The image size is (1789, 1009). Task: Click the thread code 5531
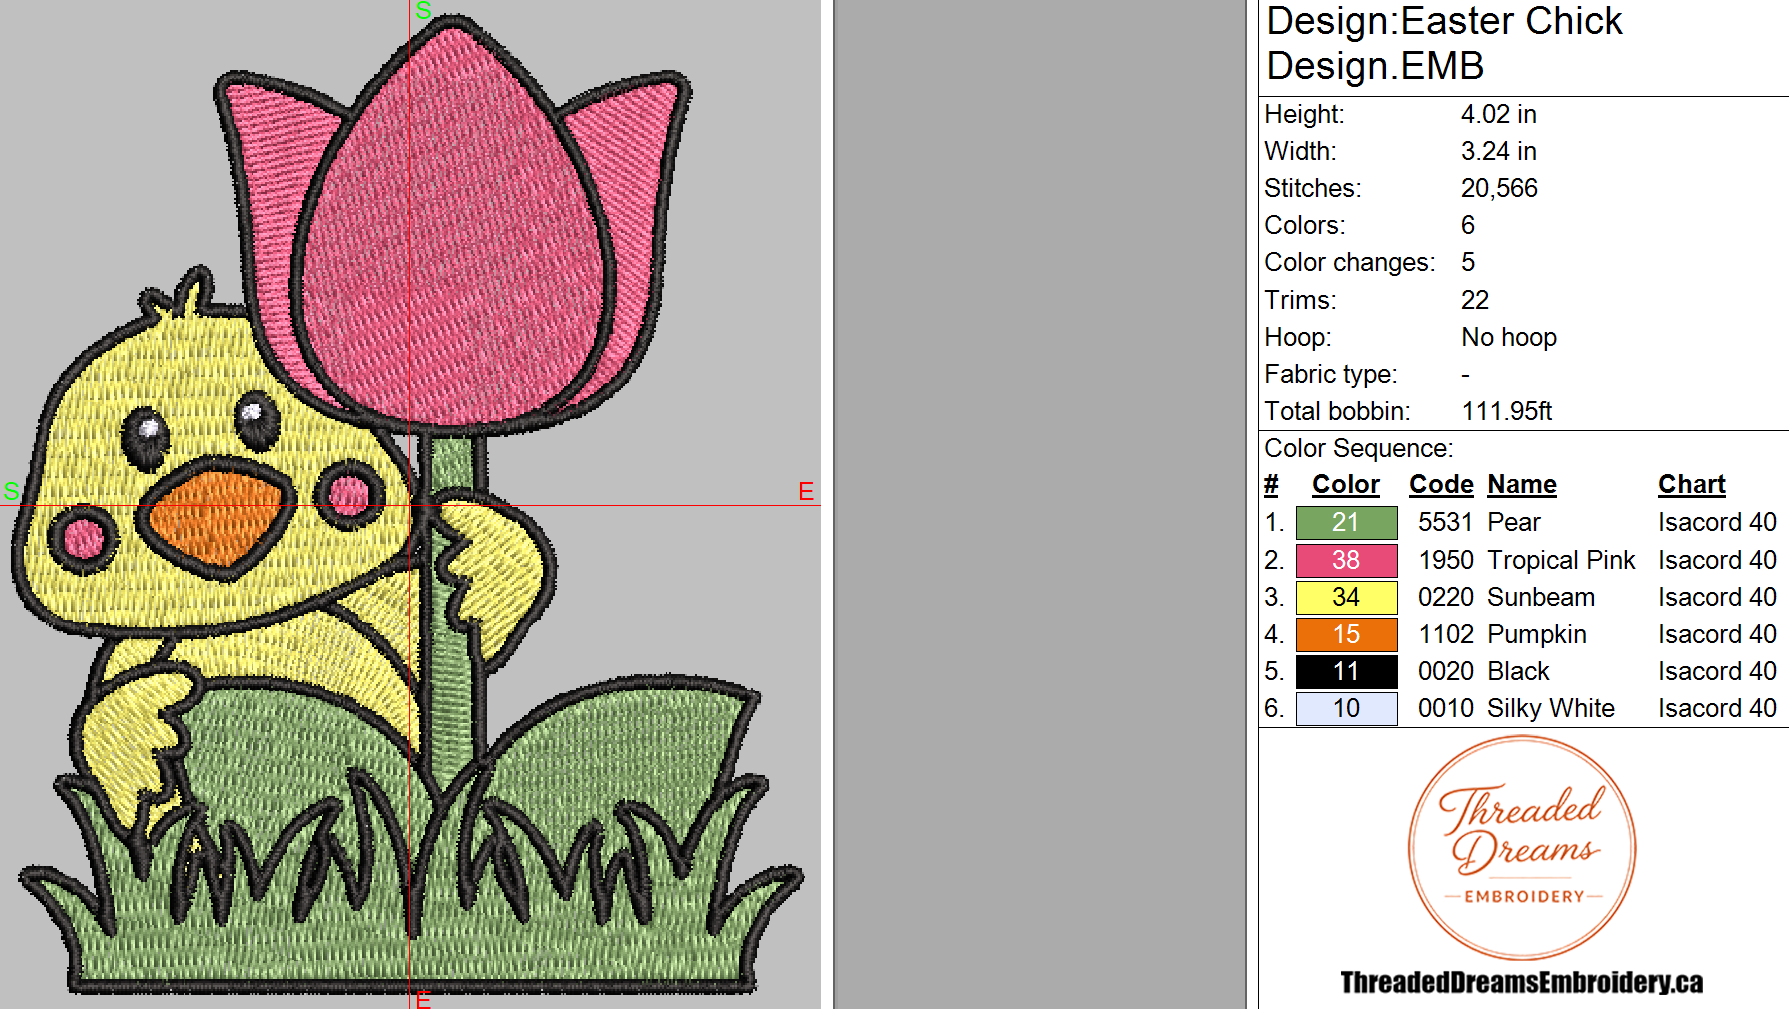1446,522
